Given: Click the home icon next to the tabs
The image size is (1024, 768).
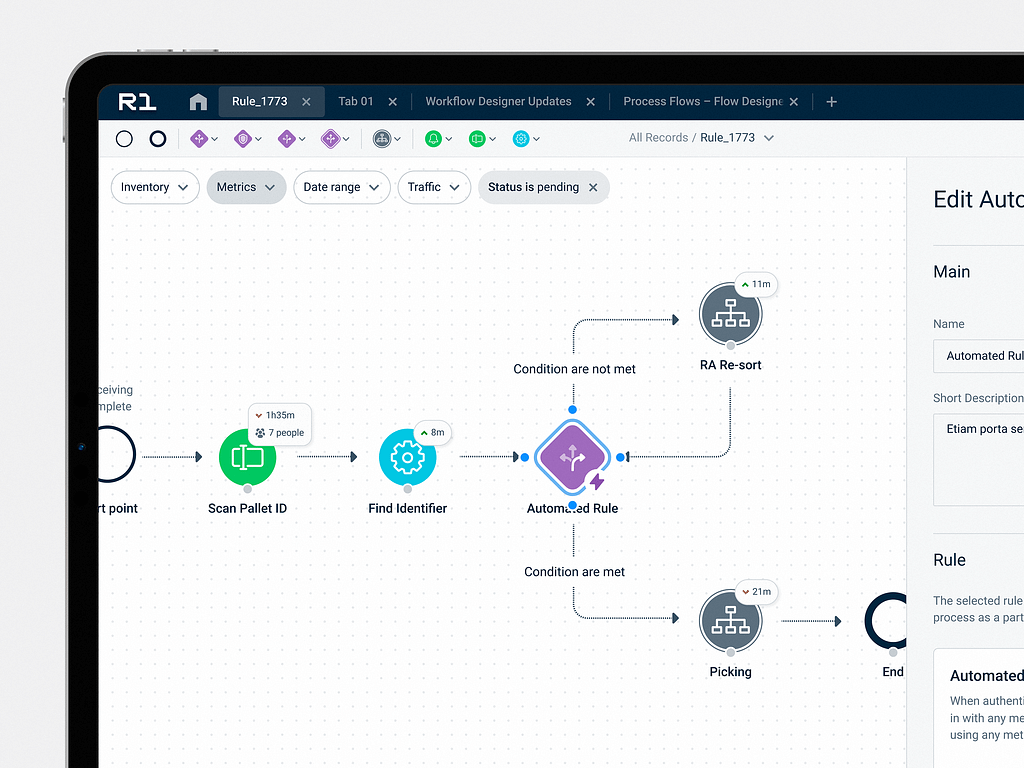Looking at the screenshot, I should coord(197,101).
